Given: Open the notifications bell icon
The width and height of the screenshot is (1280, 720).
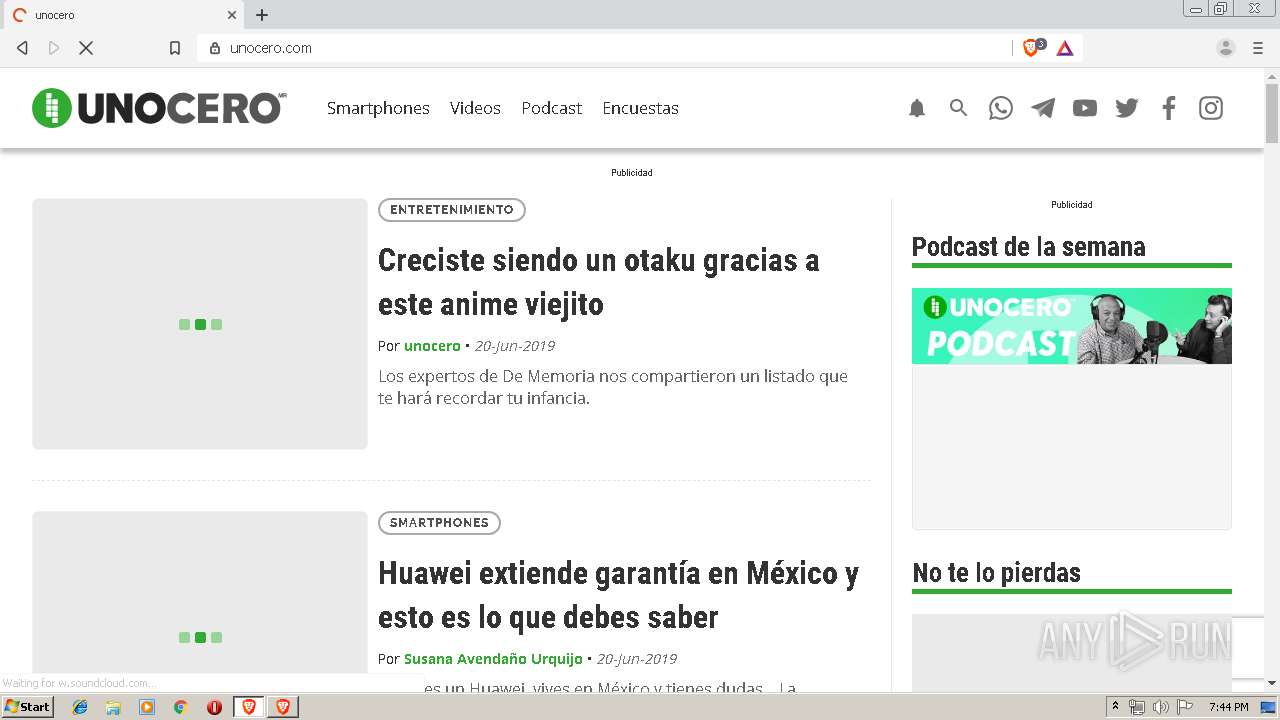Looking at the screenshot, I should click(x=917, y=108).
